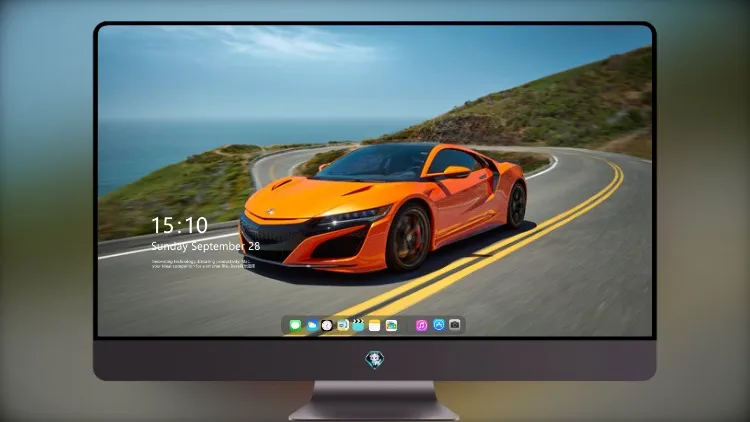The width and height of the screenshot is (750, 422).
Task: Click the logo badge on monitor chin
Action: tap(375, 360)
